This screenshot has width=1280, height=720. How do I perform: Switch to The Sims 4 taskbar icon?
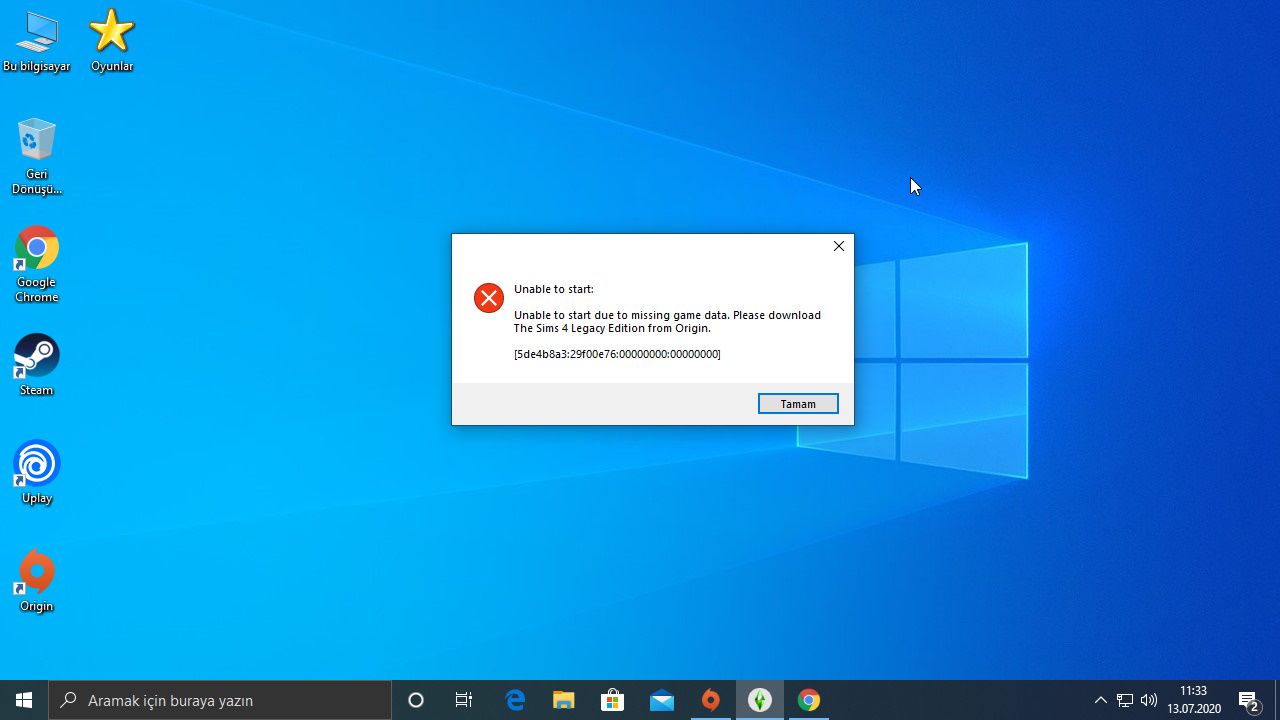point(760,700)
